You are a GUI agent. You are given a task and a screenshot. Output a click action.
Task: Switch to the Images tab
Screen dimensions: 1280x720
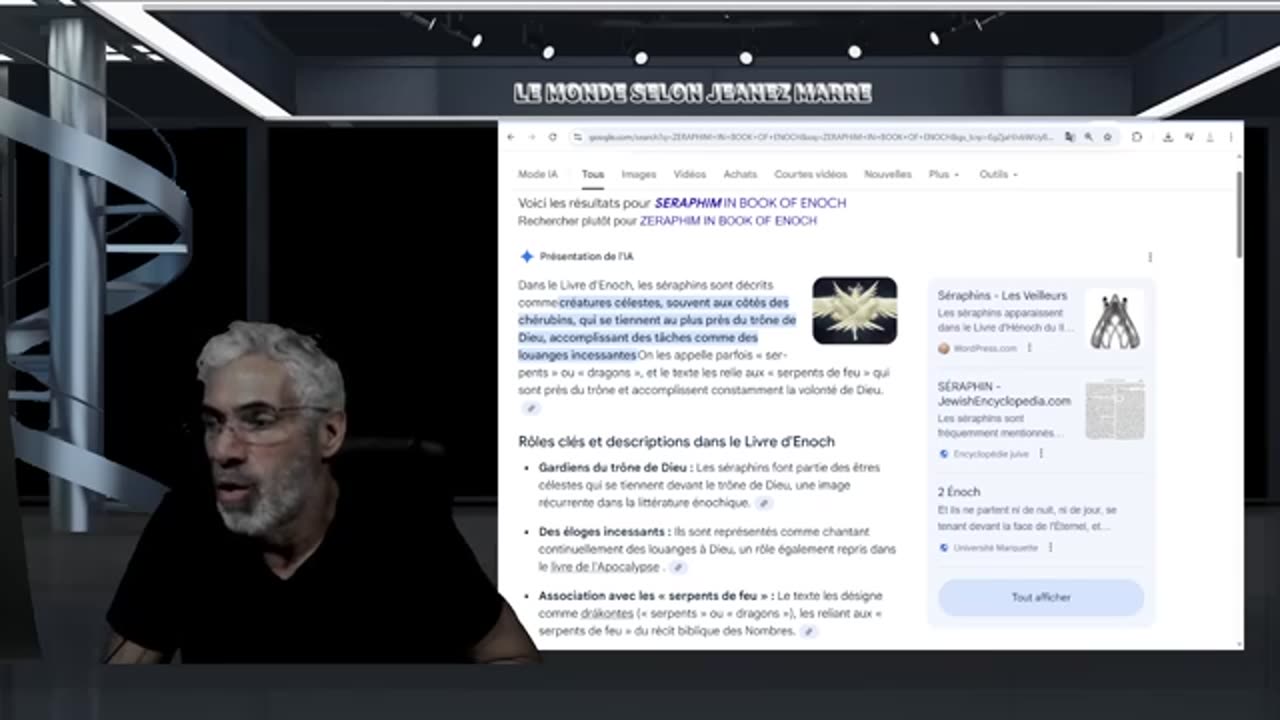pos(638,174)
